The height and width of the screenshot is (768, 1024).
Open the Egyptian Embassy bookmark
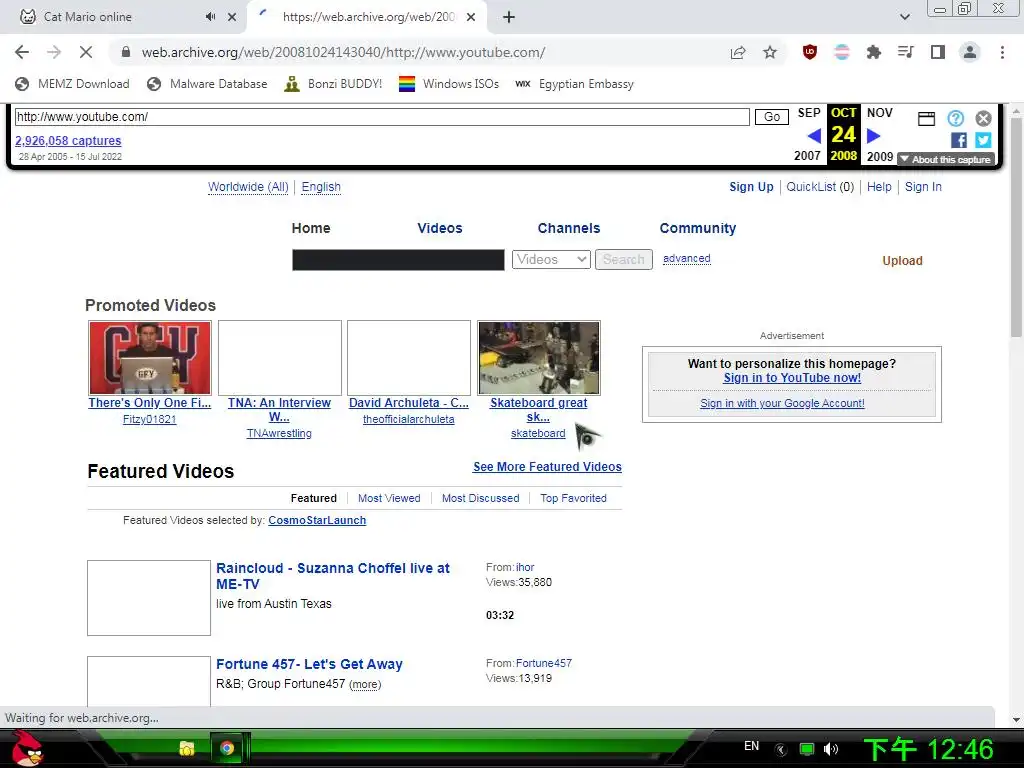[x=575, y=84]
